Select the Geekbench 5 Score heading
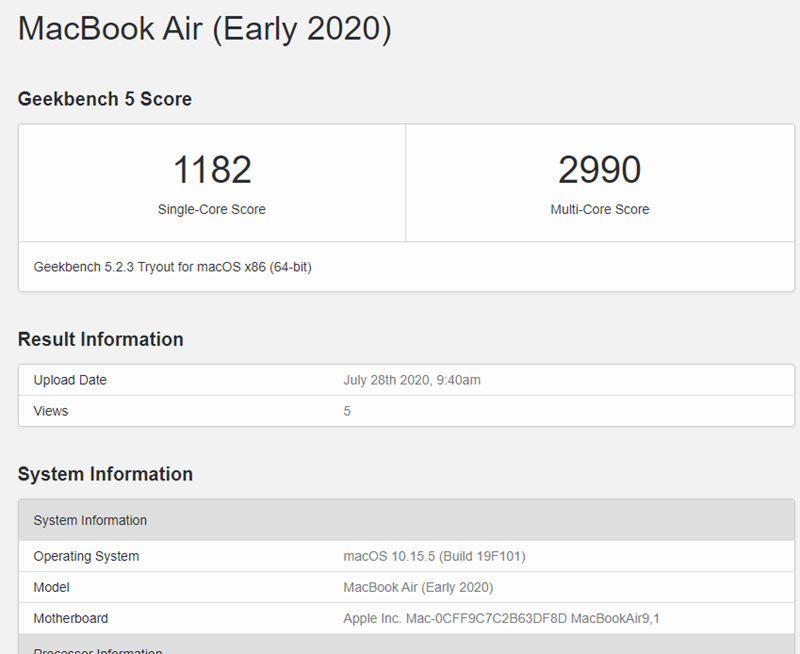800x654 pixels. click(105, 99)
